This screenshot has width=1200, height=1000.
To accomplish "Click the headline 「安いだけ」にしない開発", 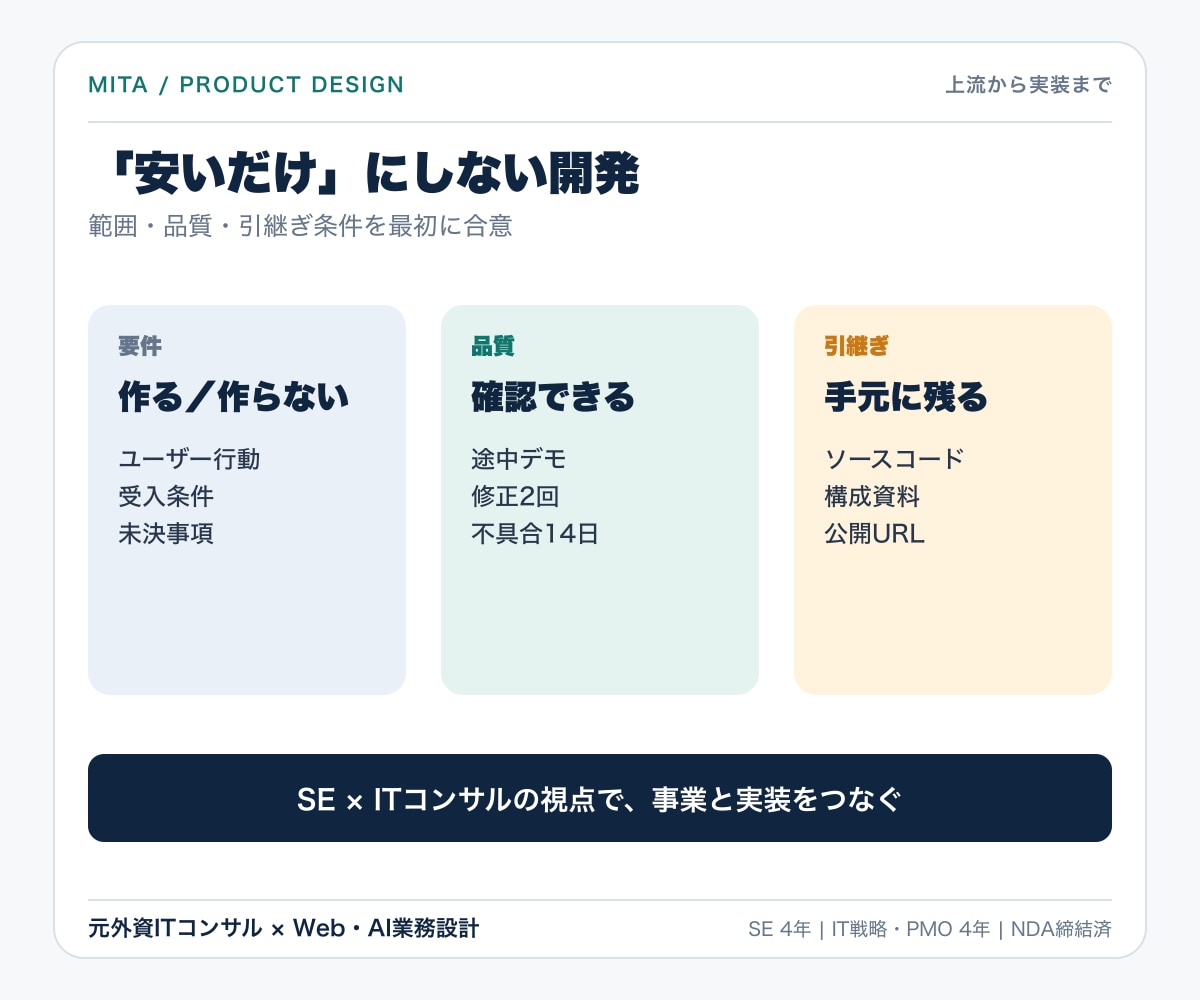I will (x=374, y=175).
